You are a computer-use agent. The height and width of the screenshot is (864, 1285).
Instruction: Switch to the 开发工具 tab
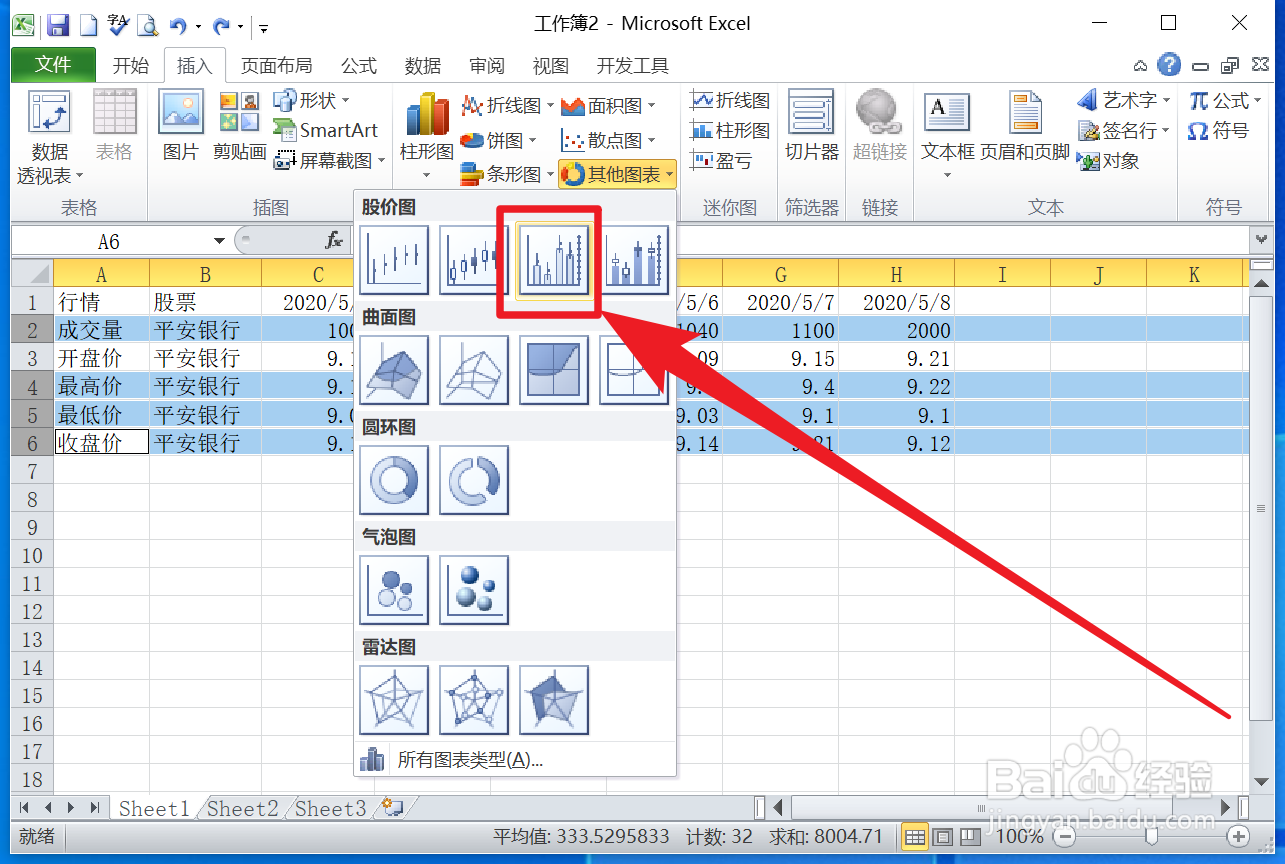632,66
